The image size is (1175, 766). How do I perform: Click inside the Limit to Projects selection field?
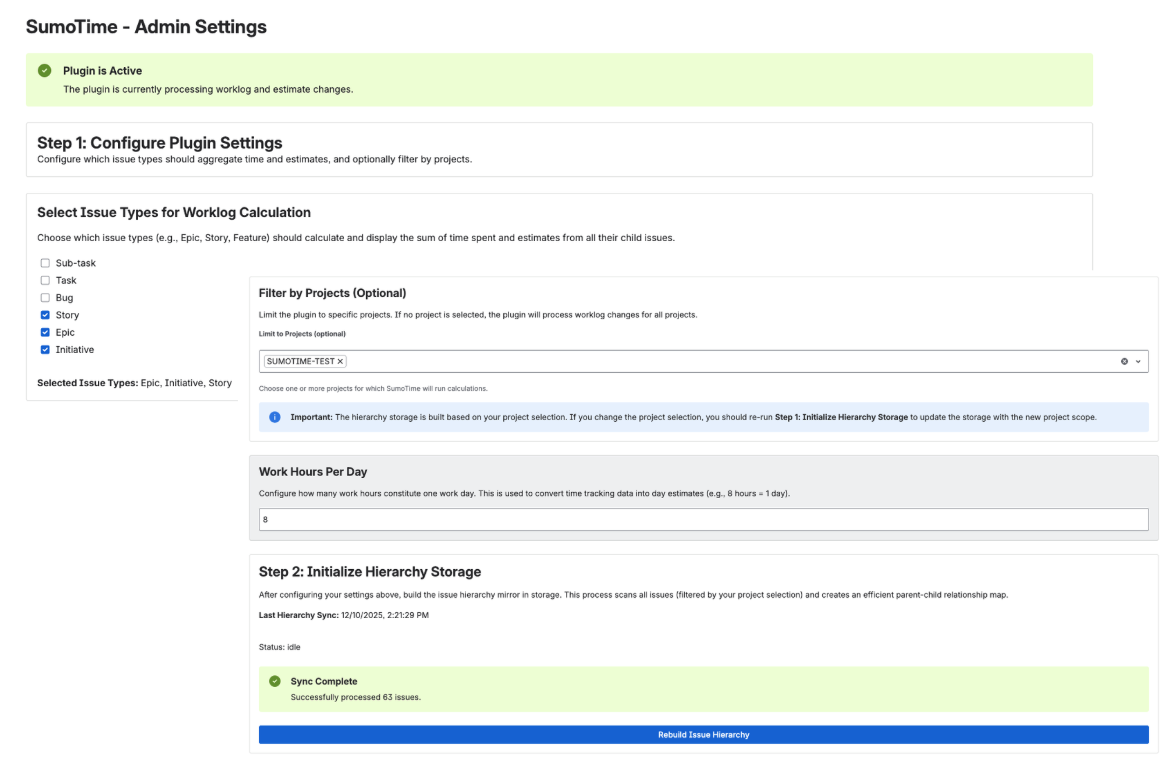point(700,361)
